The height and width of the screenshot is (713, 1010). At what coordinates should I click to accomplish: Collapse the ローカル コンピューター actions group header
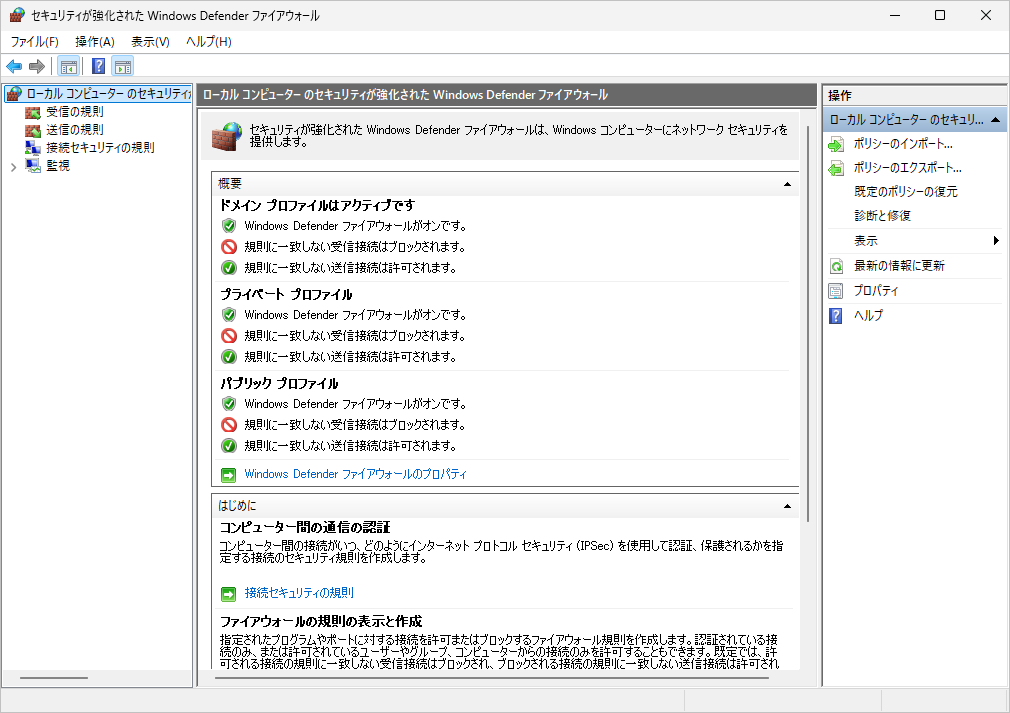995,120
